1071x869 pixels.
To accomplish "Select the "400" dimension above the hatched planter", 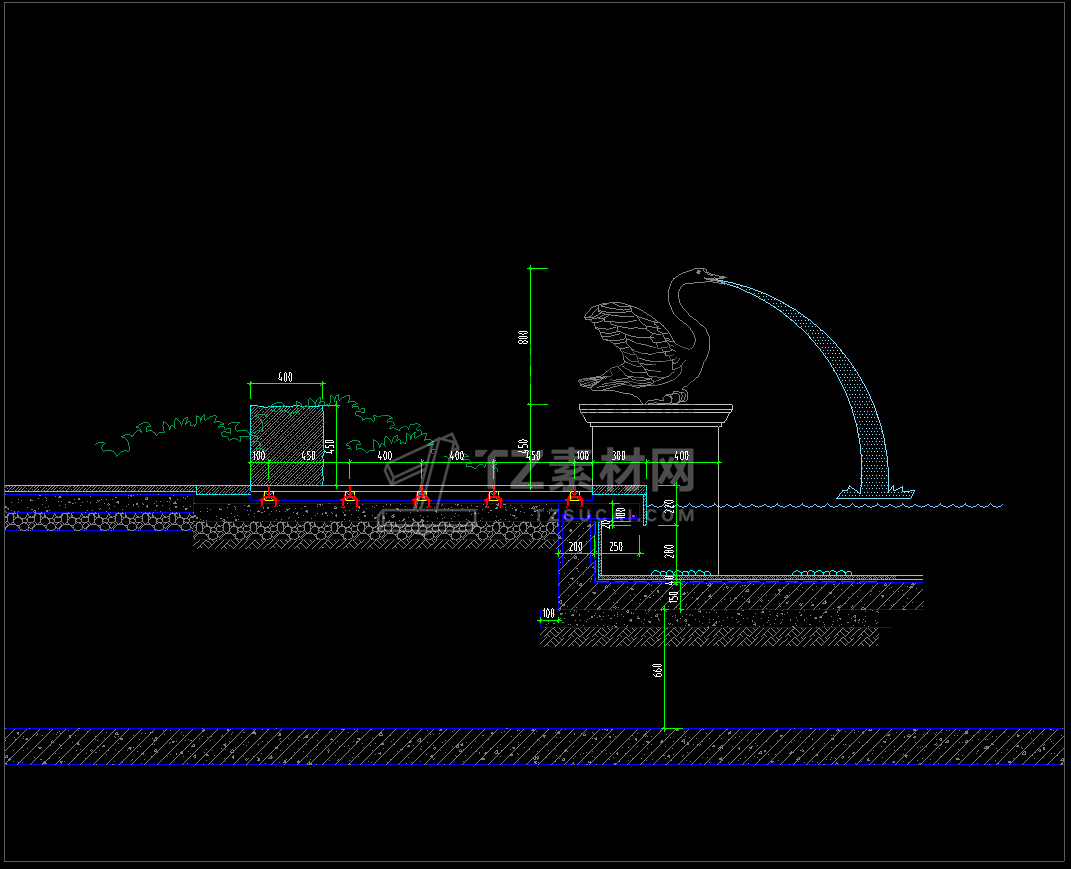I will 286,377.
